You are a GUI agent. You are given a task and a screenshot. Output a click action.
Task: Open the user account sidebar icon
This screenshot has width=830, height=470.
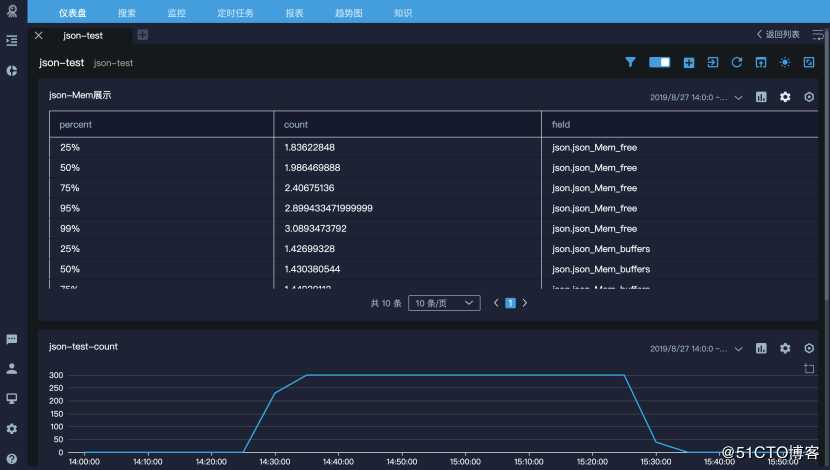(x=12, y=369)
